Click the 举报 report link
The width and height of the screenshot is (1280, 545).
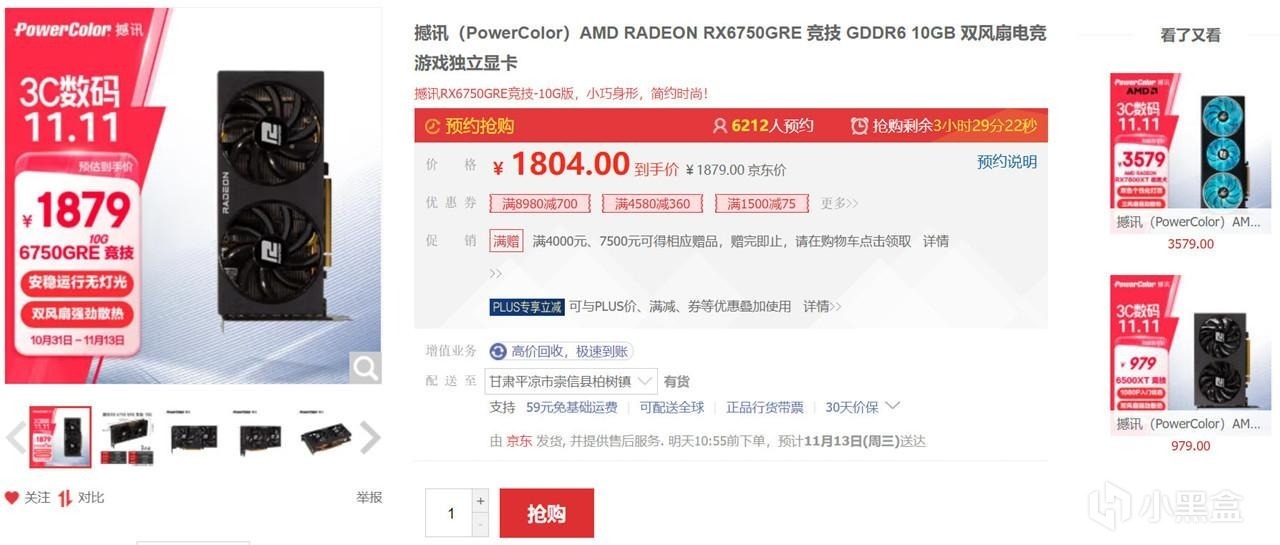point(369,498)
